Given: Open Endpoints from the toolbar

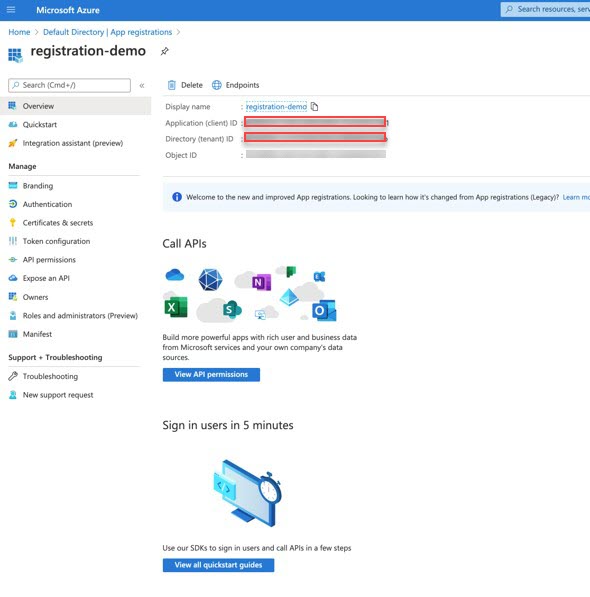Looking at the screenshot, I should point(242,85).
